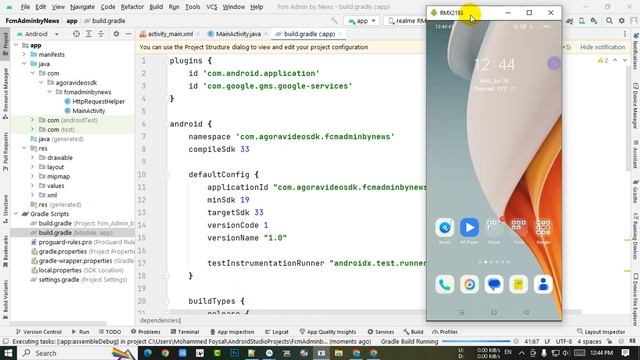The height and width of the screenshot is (360, 640).
Task: Click Expand All in project panel
Action: point(88,34)
